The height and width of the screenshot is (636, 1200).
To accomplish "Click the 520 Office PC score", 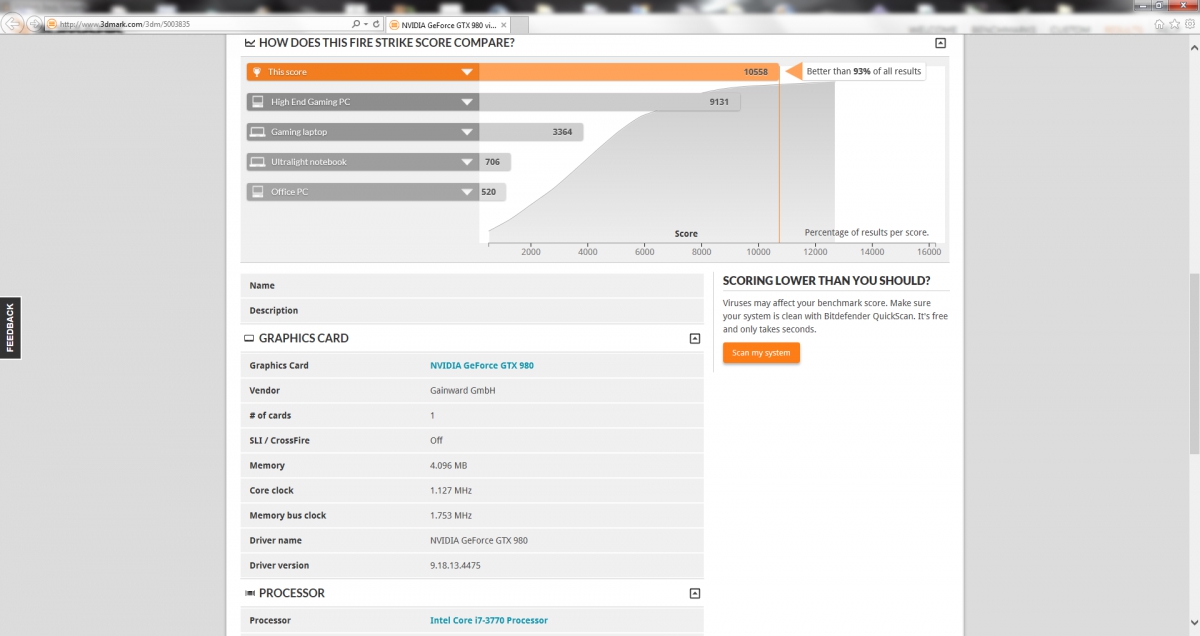I will [488, 192].
